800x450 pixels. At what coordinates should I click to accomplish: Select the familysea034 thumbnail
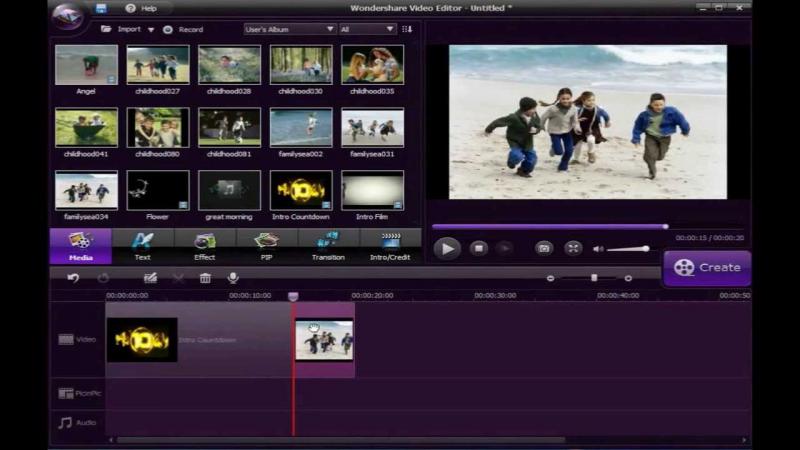pyautogui.click(x=86, y=190)
